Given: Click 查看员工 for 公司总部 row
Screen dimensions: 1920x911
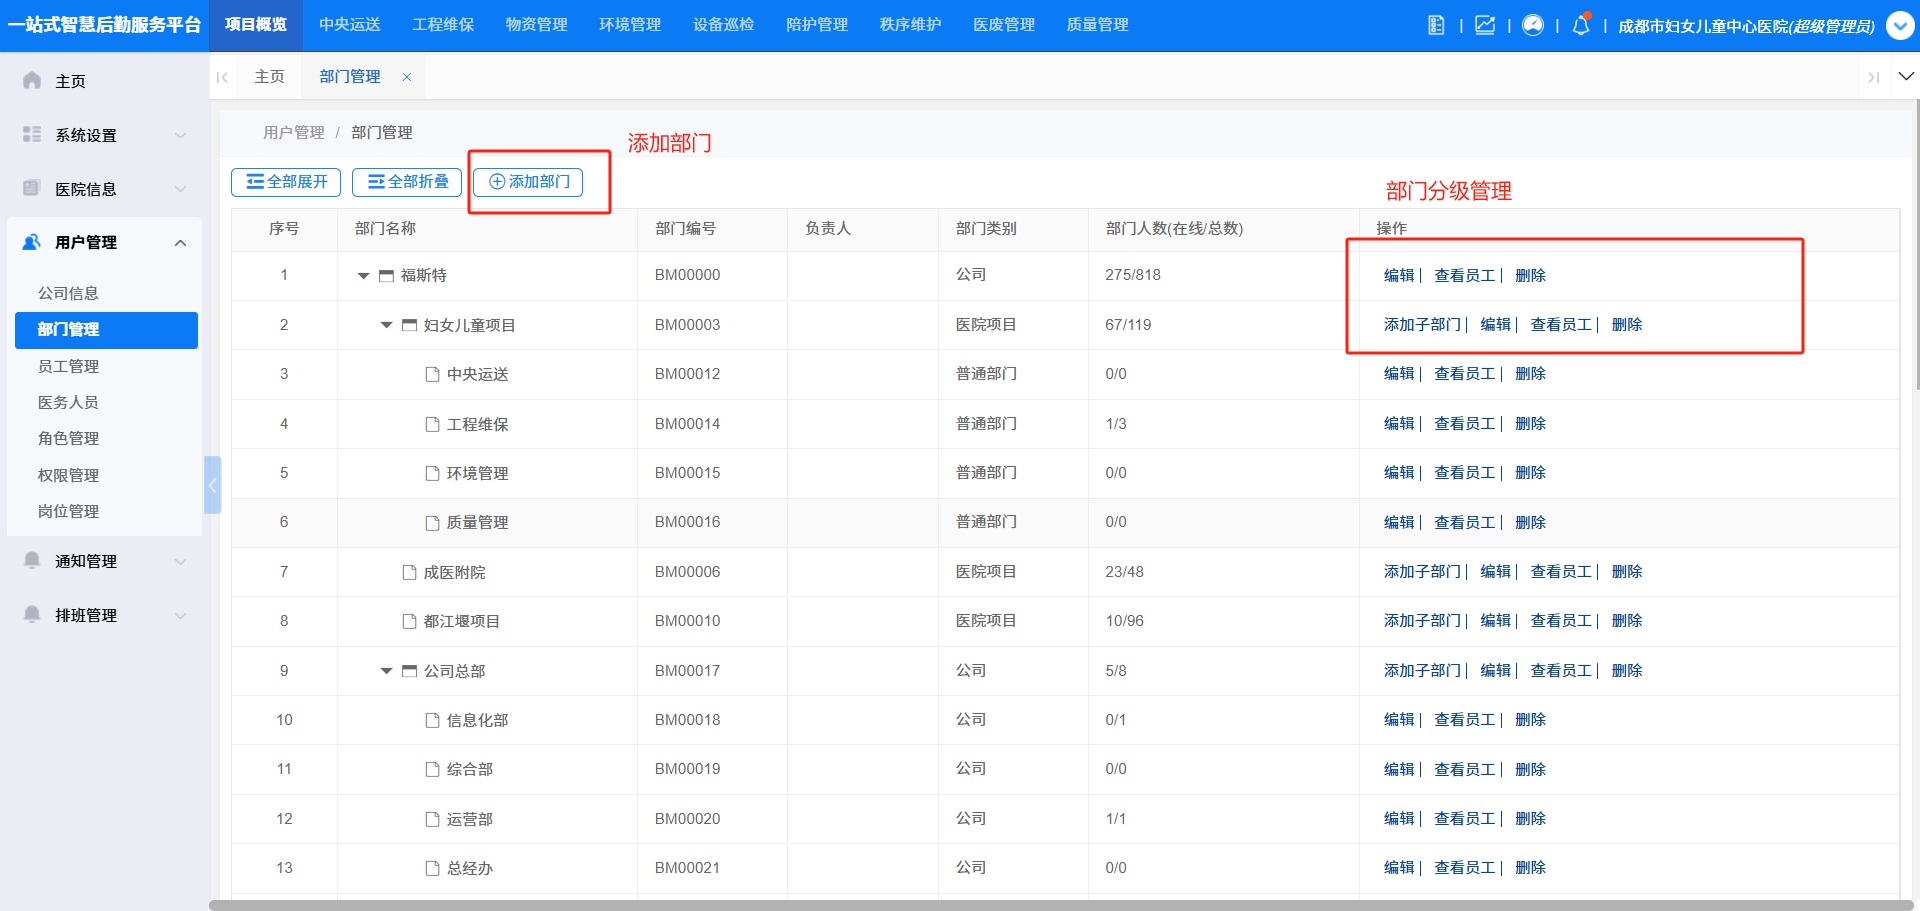Looking at the screenshot, I should tap(1560, 671).
